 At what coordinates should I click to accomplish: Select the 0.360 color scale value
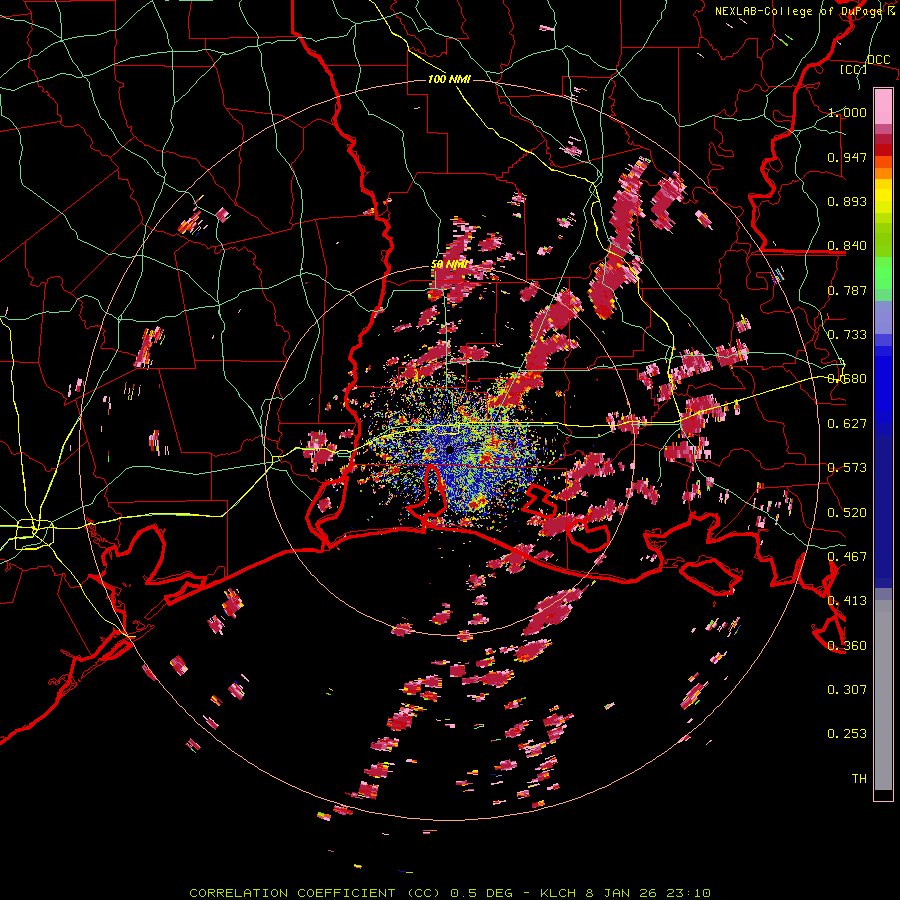coord(847,646)
